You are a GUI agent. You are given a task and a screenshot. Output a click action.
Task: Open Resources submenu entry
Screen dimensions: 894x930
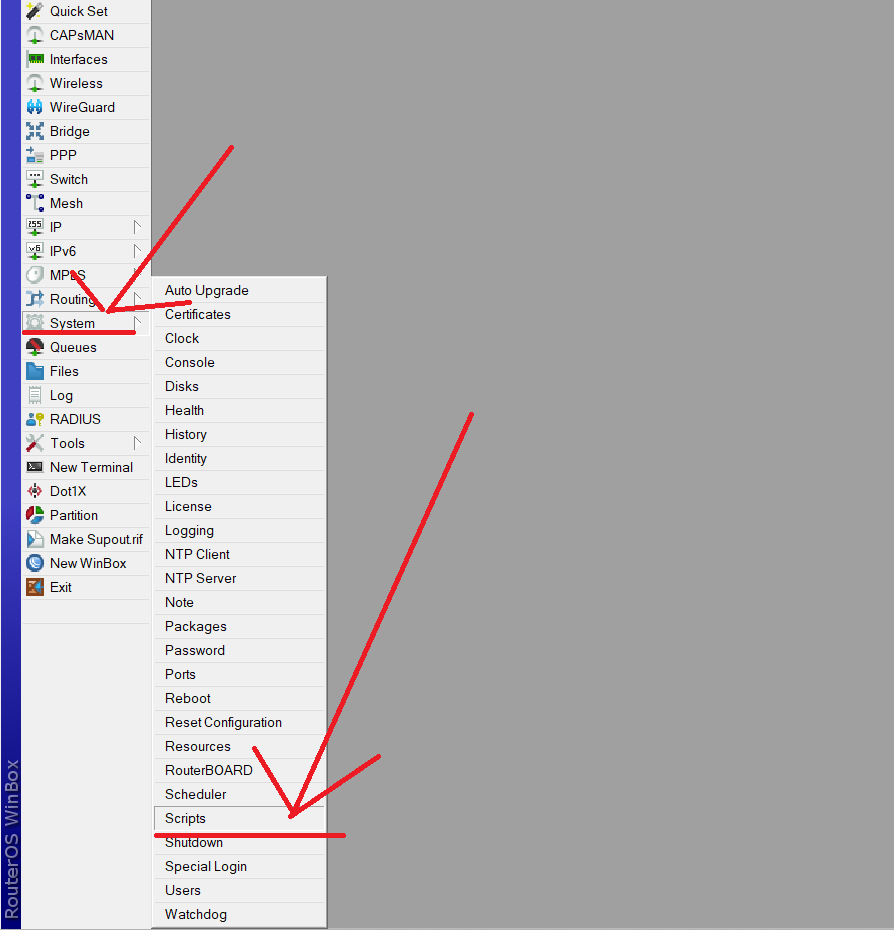click(x=240, y=747)
